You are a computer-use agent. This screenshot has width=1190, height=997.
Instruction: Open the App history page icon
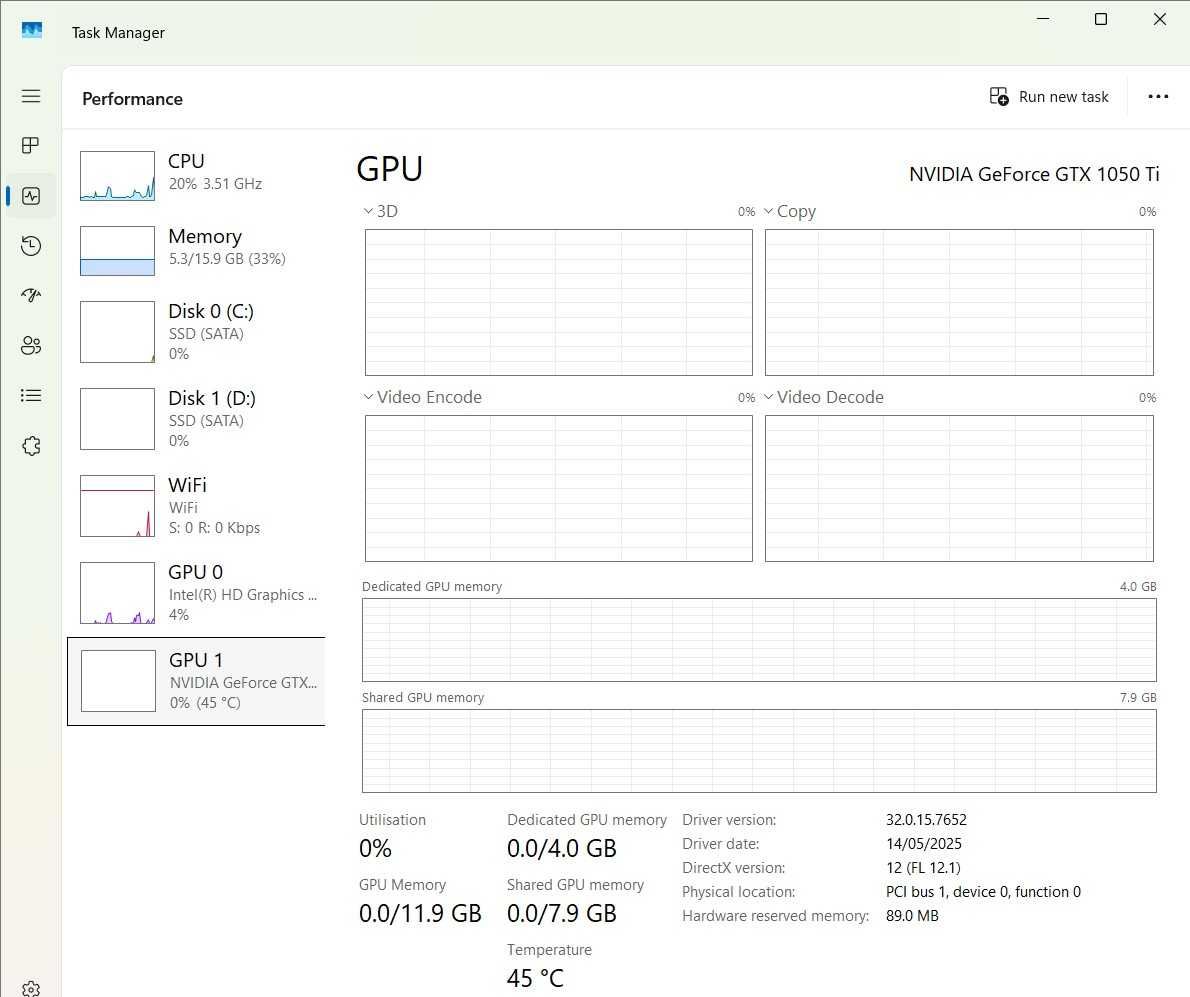click(x=31, y=246)
